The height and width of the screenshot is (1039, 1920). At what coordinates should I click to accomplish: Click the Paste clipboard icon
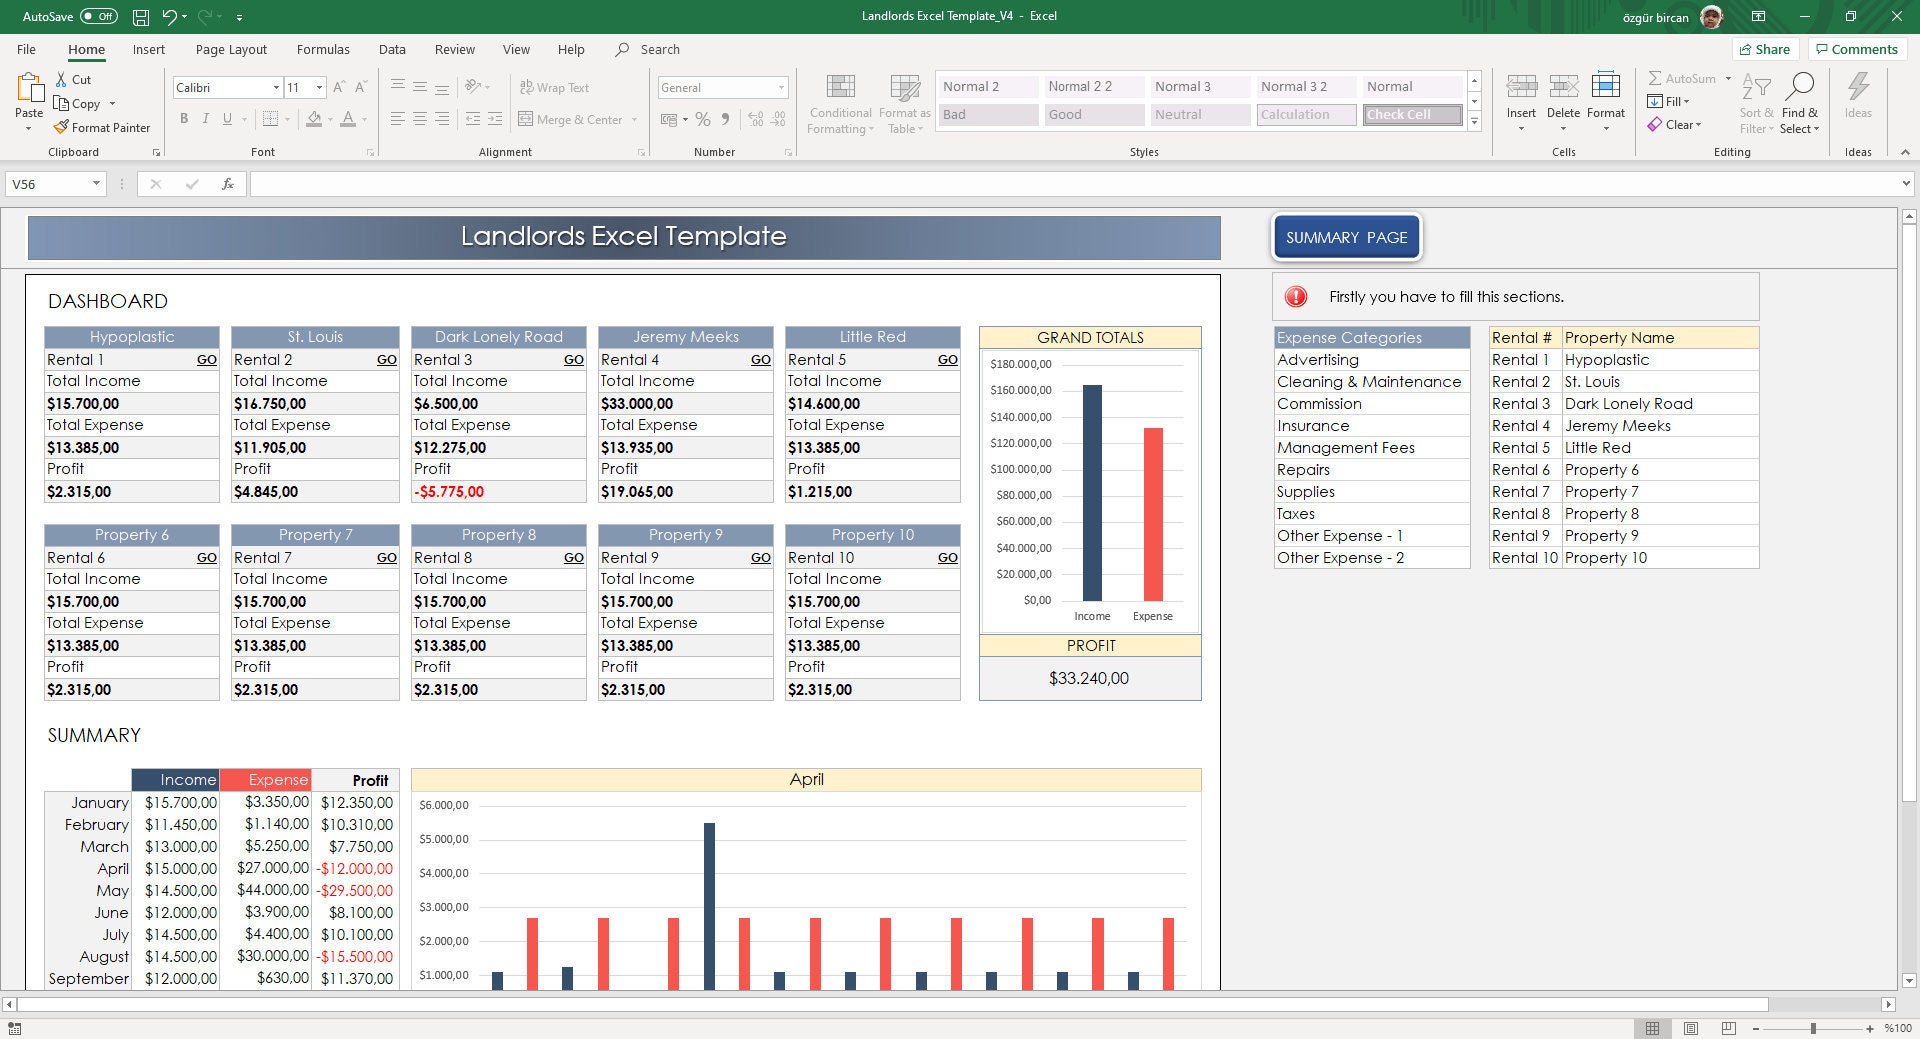(x=29, y=89)
